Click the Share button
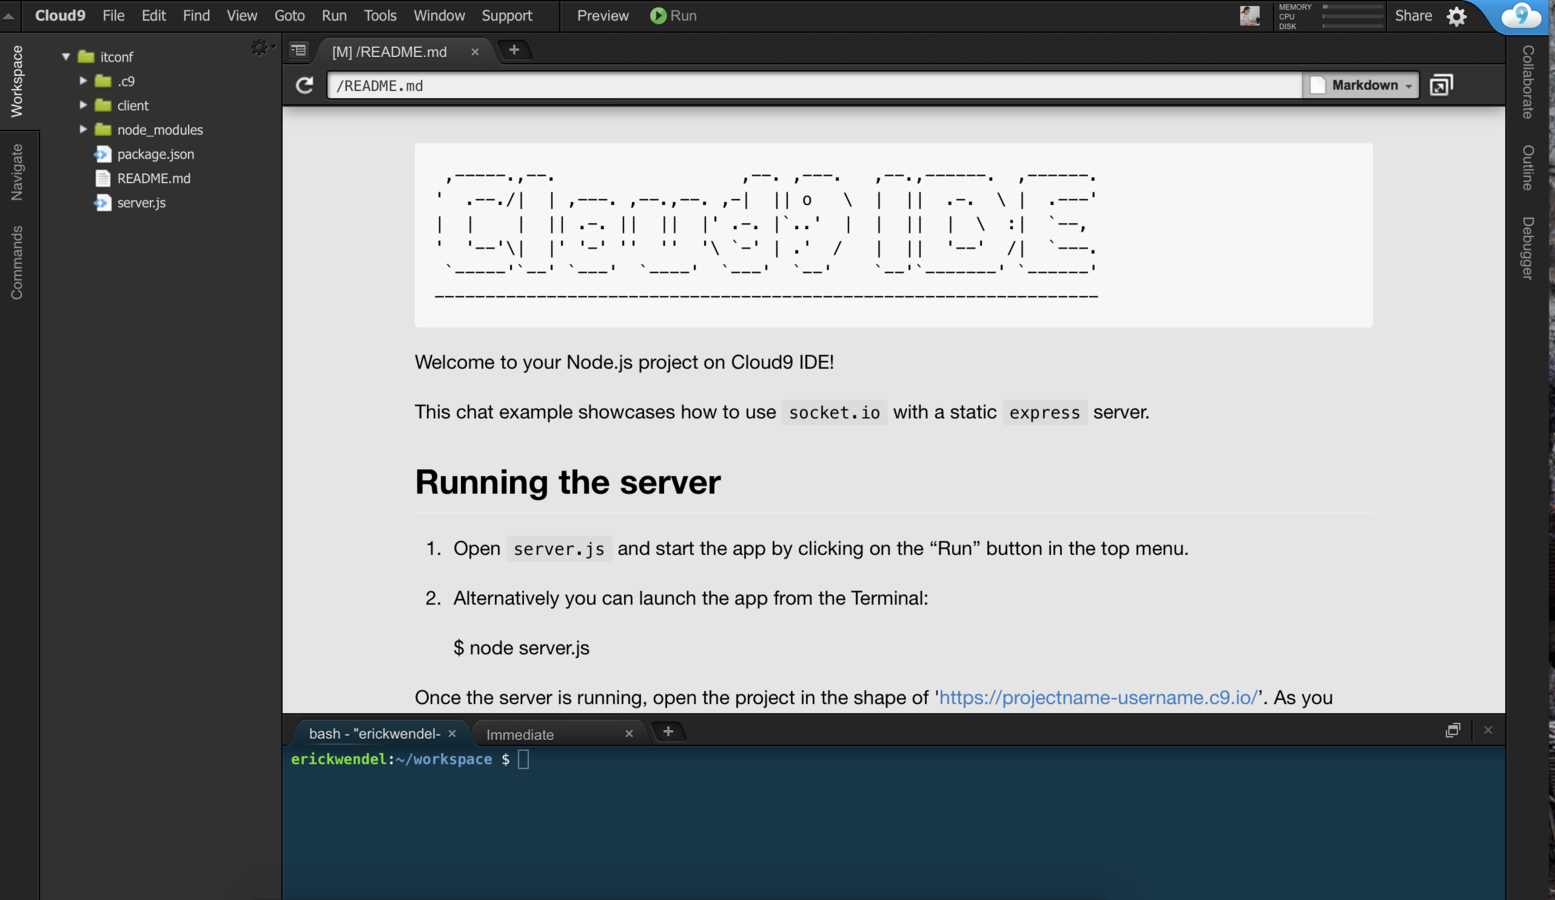The height and width of the screenshot is (900, 1555). pyautogui.click(x=1413, y=16)
